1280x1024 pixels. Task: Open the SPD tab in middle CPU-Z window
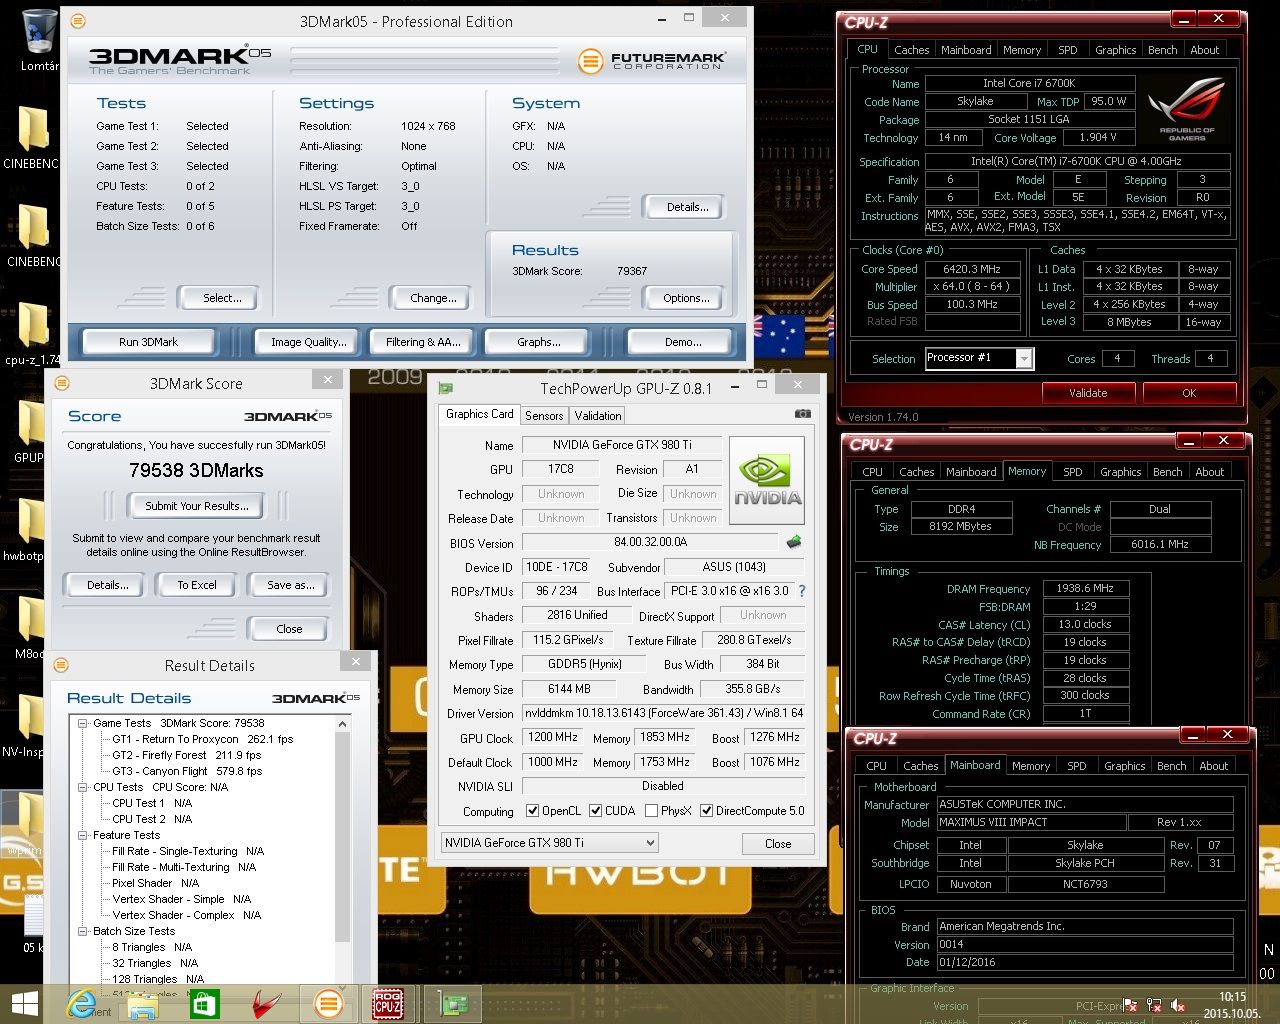point(1073,471)
